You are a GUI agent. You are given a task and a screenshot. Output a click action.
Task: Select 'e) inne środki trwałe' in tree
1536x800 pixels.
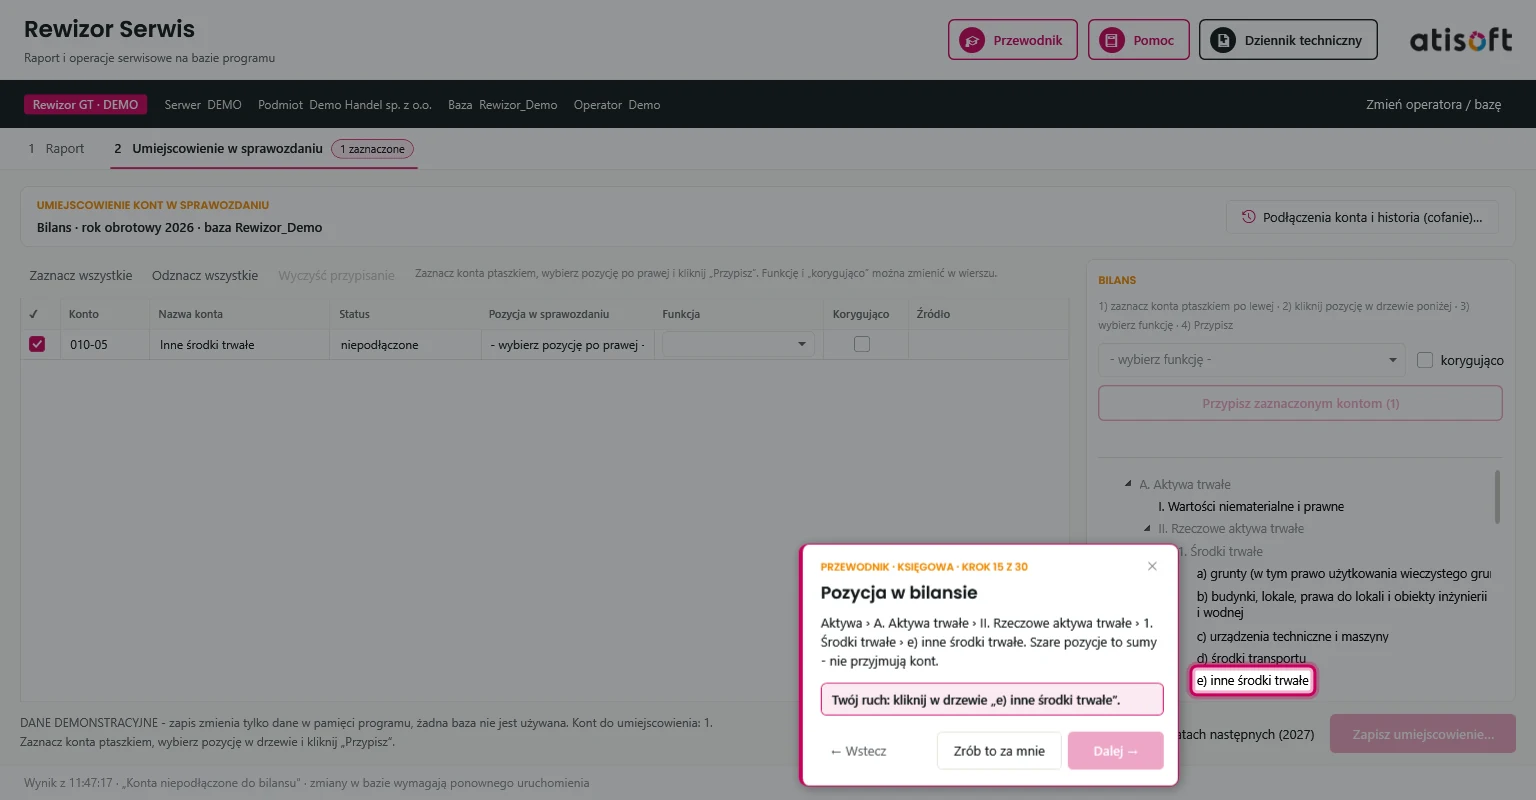coord(1252,680)
